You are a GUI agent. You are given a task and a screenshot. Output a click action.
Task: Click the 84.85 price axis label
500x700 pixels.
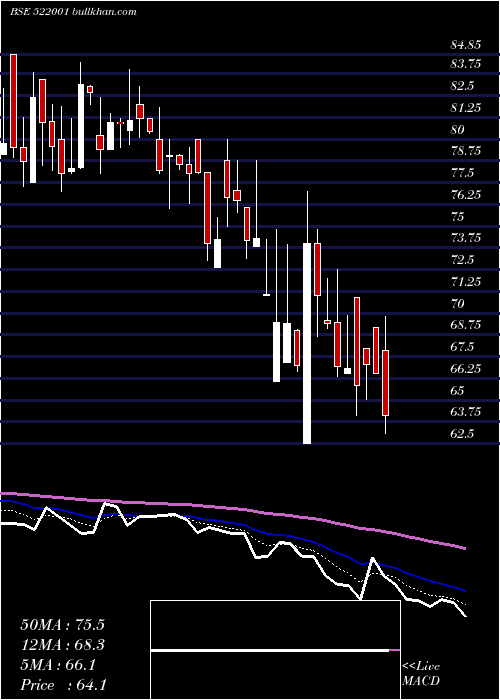click(466, 45)
